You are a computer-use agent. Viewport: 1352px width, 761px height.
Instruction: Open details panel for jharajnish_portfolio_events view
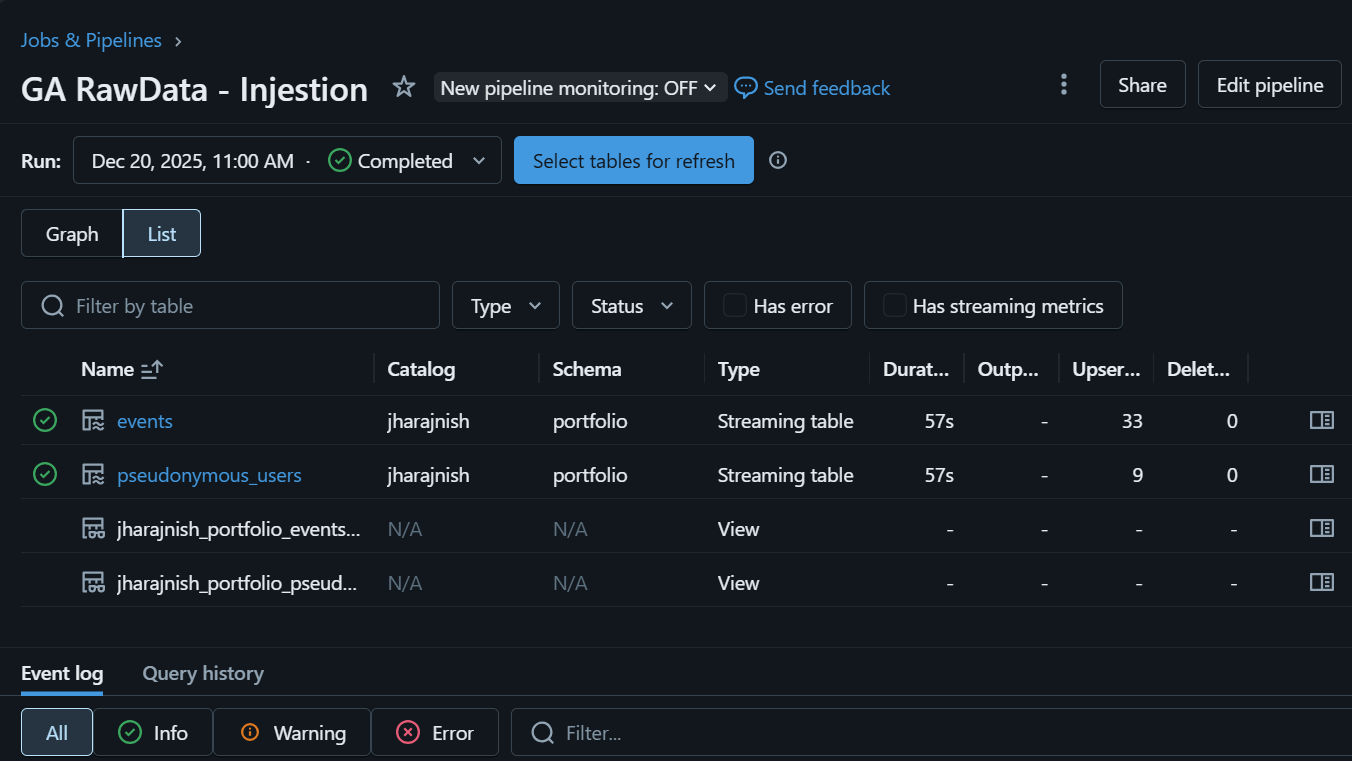click(1321, 529)
